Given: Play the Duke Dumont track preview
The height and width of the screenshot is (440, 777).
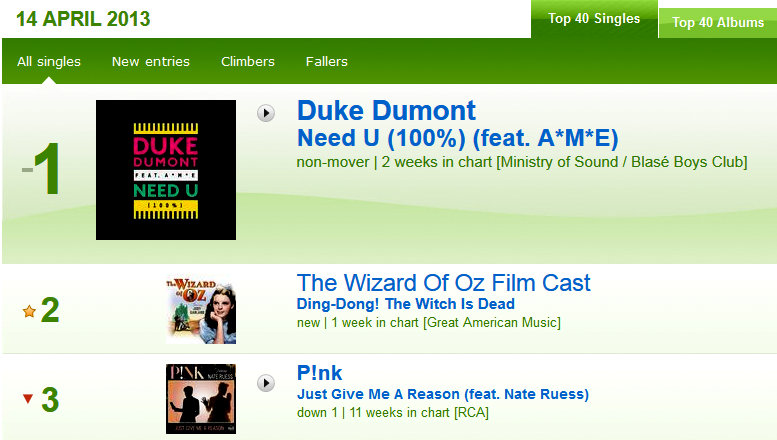Looking at the screenshot, I should pyautogui.click(x=266, y=113).
